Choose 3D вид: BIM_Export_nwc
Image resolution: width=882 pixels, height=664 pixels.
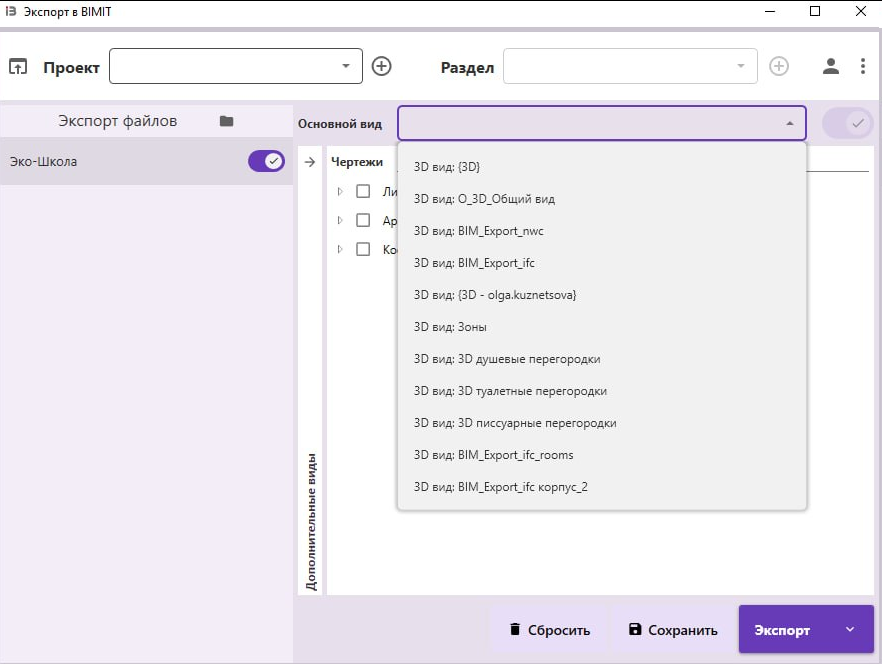pyautogui.click(x=602, y=231)
